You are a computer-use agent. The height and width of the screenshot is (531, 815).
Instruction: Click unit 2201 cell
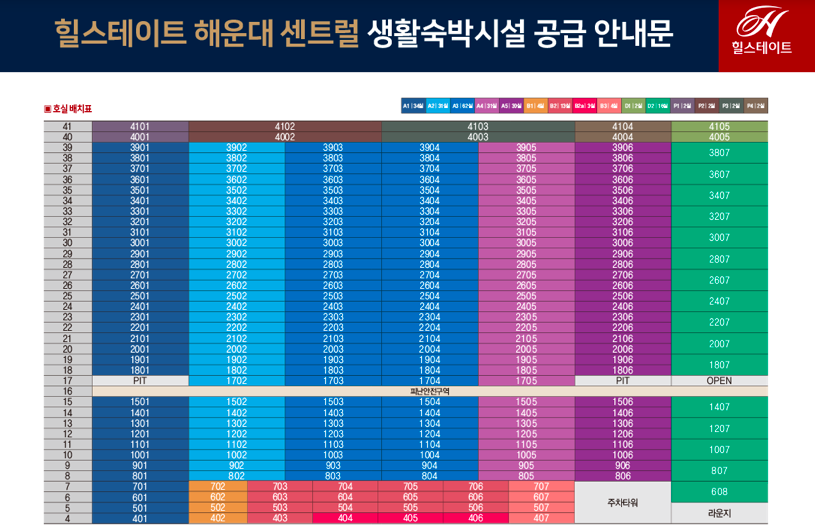pyautogui.click(x=140, y=328)
